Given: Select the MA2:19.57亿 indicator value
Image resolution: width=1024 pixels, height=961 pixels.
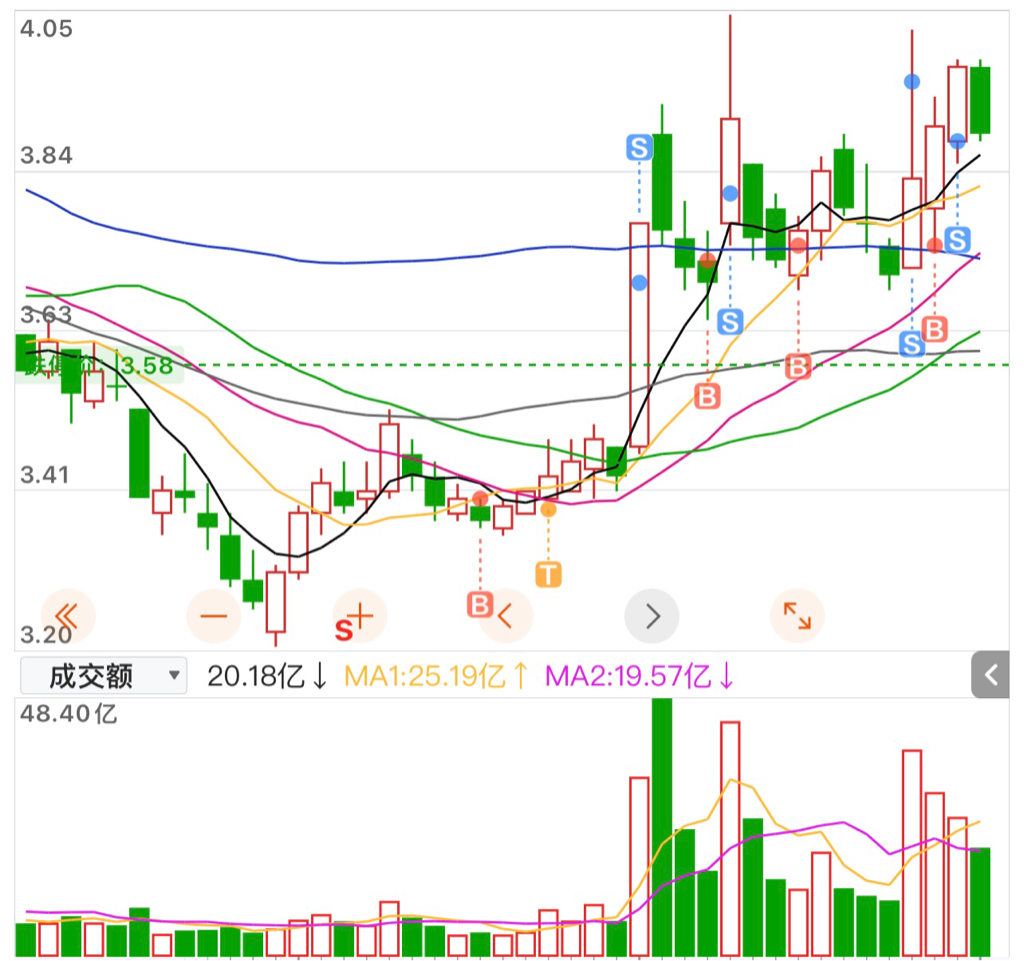Looking at the screenshot, I should click(x=639, y=676).
